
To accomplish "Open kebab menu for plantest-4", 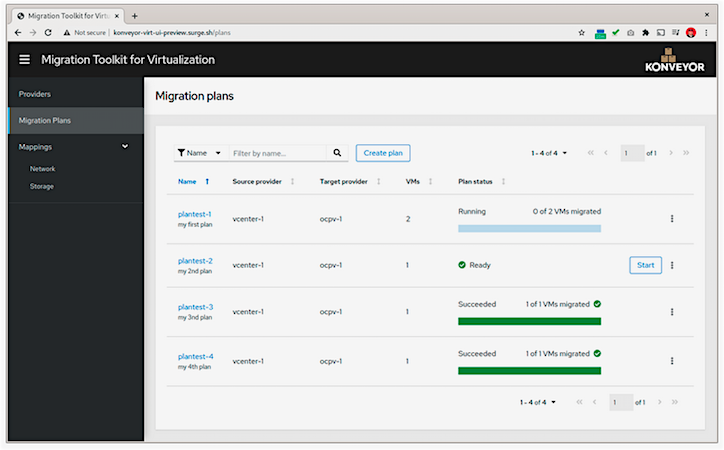I will (672, 361).
